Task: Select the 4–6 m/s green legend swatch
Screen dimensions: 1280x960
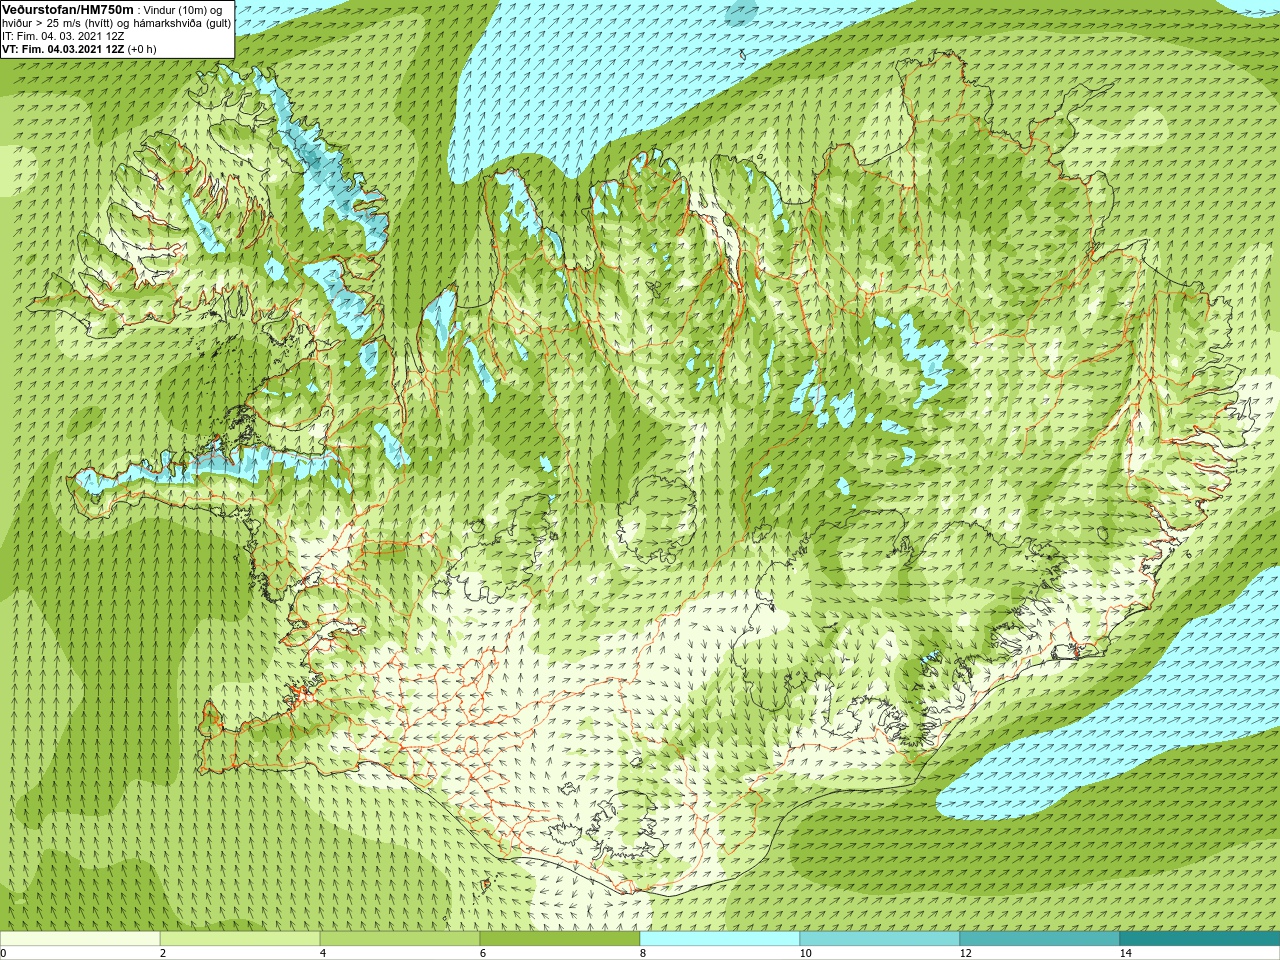Action: point(400,939)
